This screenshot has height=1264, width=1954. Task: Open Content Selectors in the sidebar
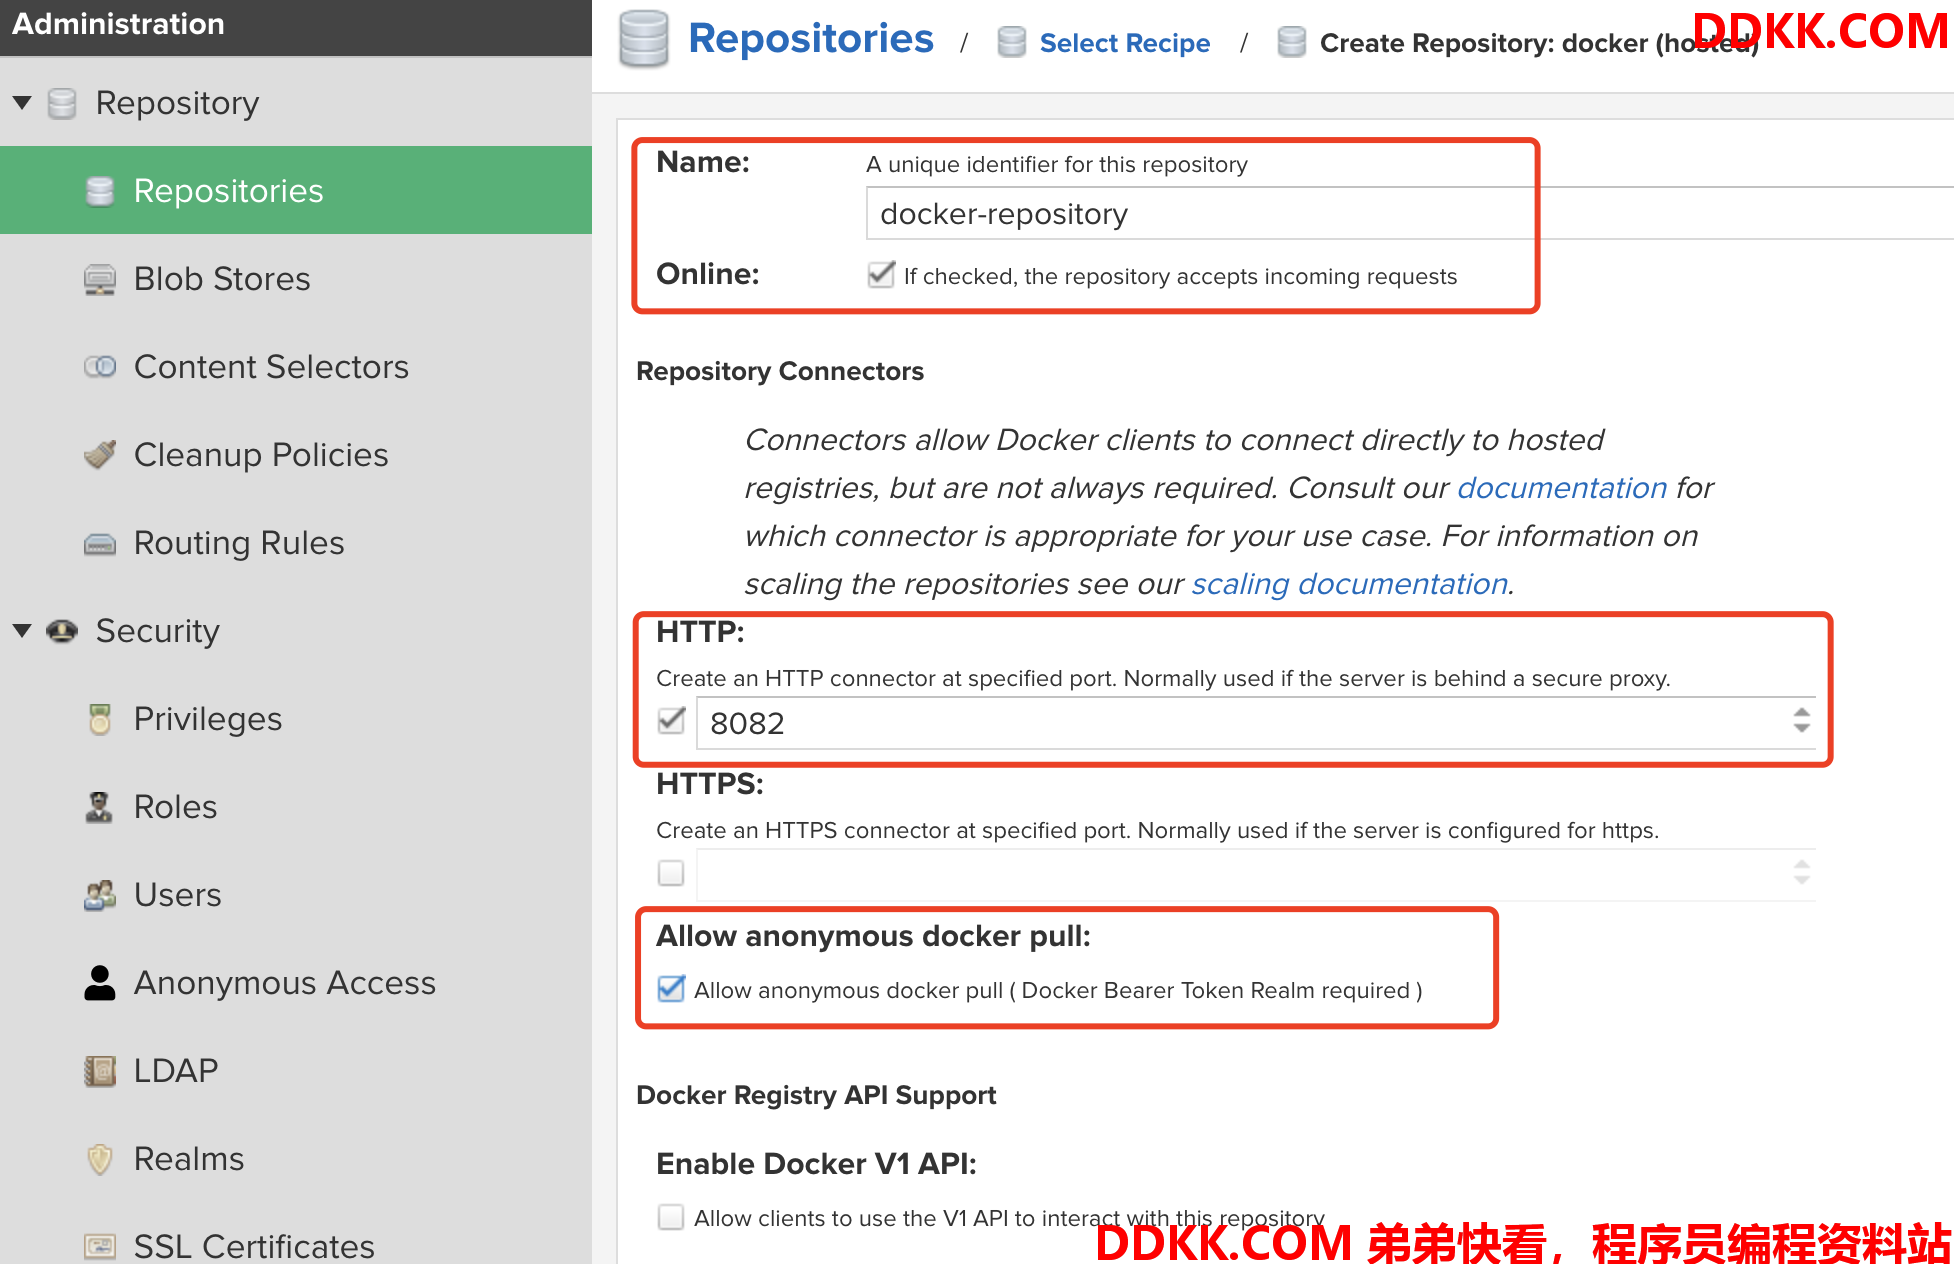click(x=296, y=367)
